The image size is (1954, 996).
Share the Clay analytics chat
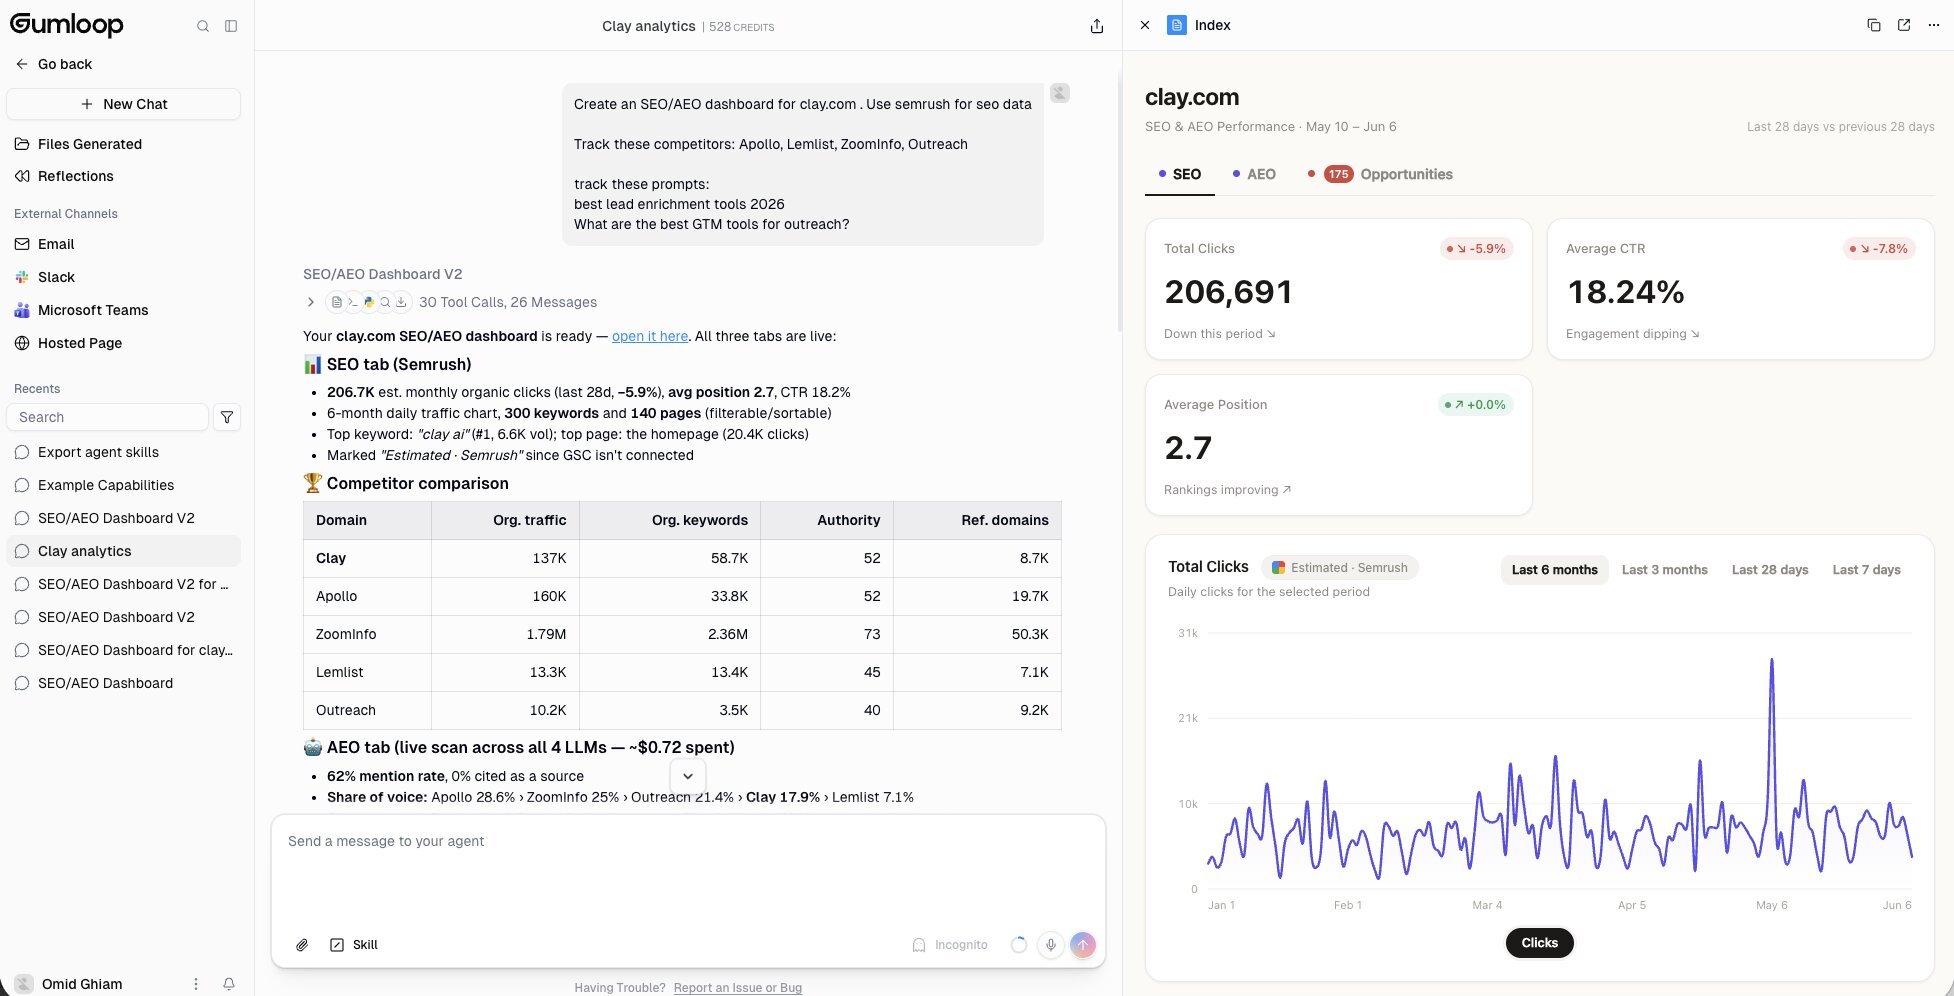[1097, 26]
